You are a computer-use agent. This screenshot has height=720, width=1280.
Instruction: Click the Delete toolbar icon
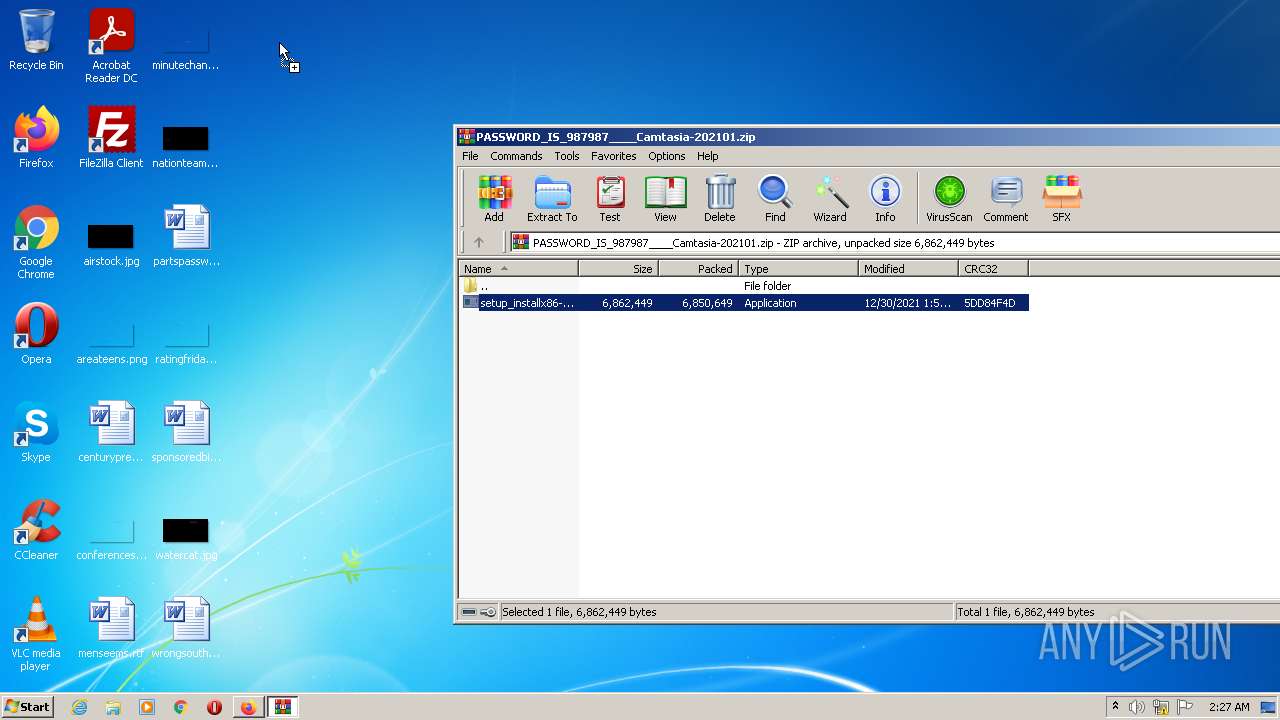pyautogui.click(x=719, y=199)
